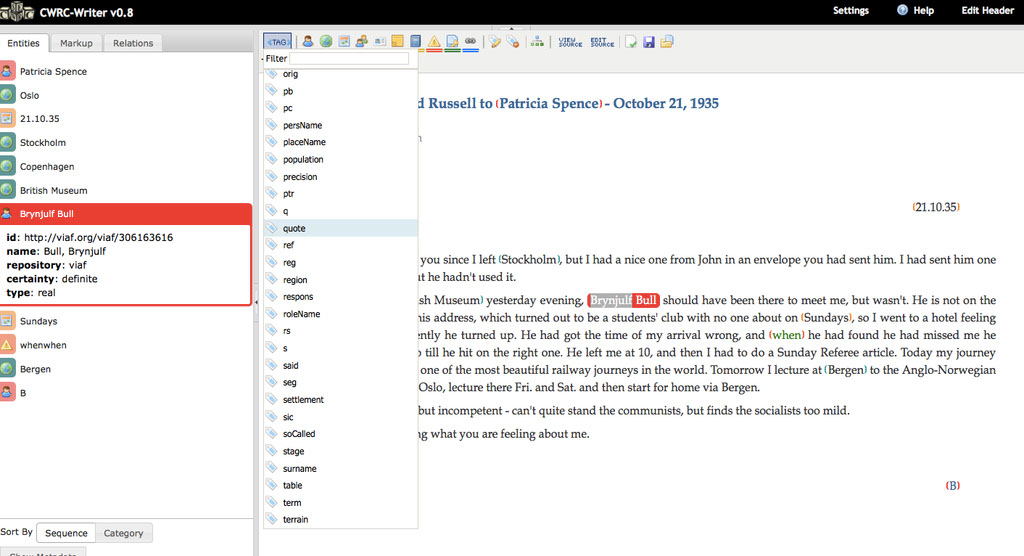The width and height of the screenshot is (1024, 556).
Task: Click the tag Filter input field
Action: click(x=349, y=59)
